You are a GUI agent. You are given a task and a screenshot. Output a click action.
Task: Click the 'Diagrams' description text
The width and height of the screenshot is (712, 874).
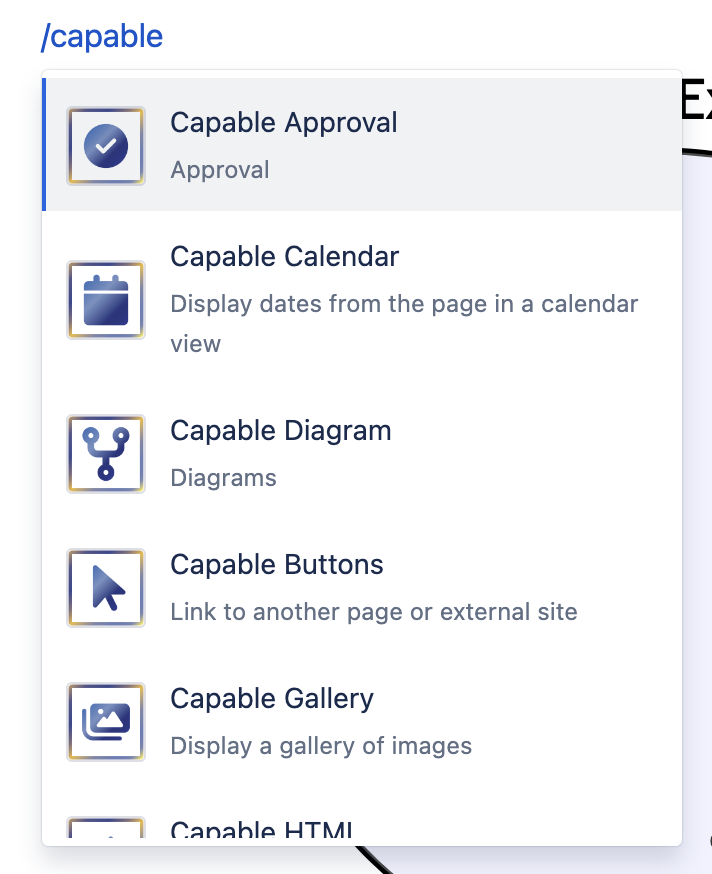(224, 478)
